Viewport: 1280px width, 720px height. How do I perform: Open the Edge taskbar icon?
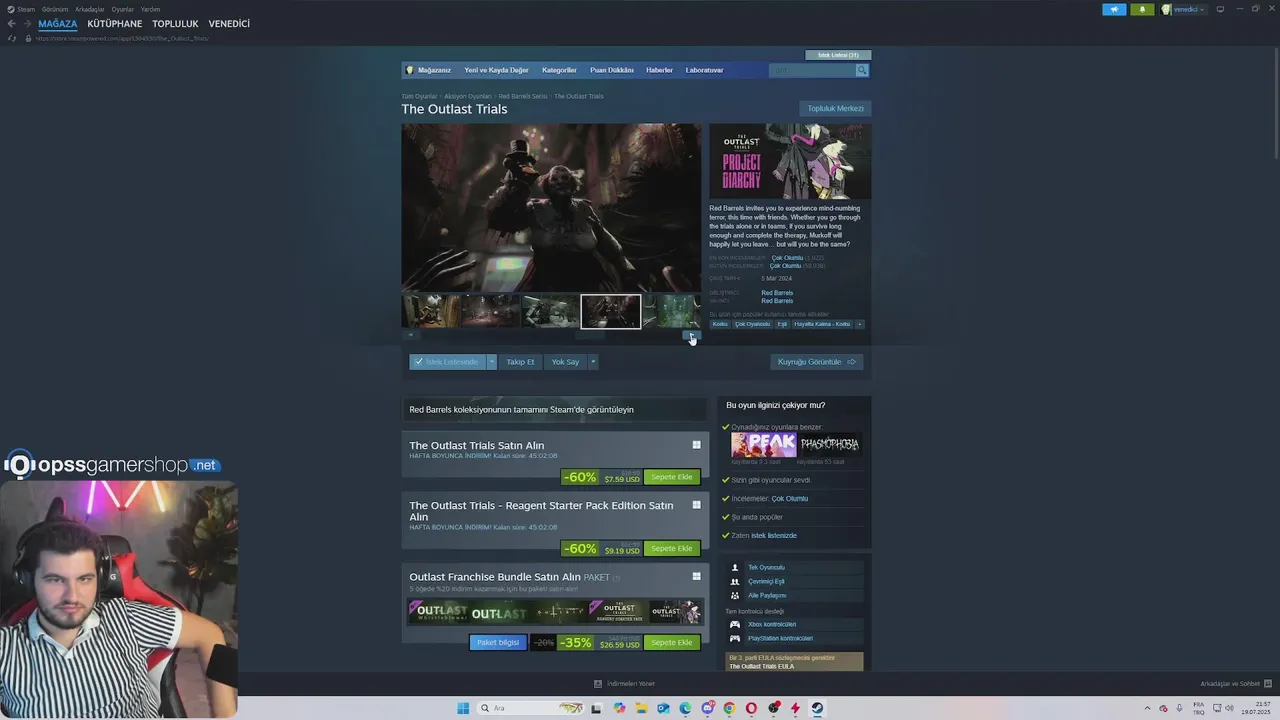point(685,708)
